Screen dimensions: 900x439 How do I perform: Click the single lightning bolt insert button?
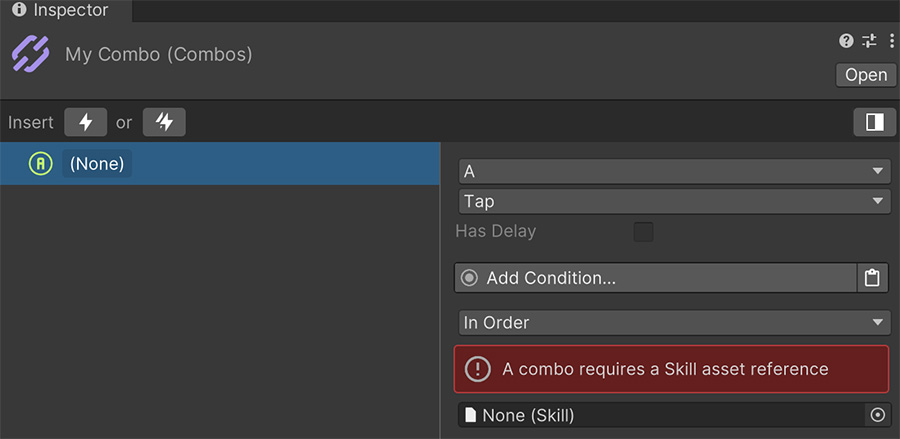86,122
